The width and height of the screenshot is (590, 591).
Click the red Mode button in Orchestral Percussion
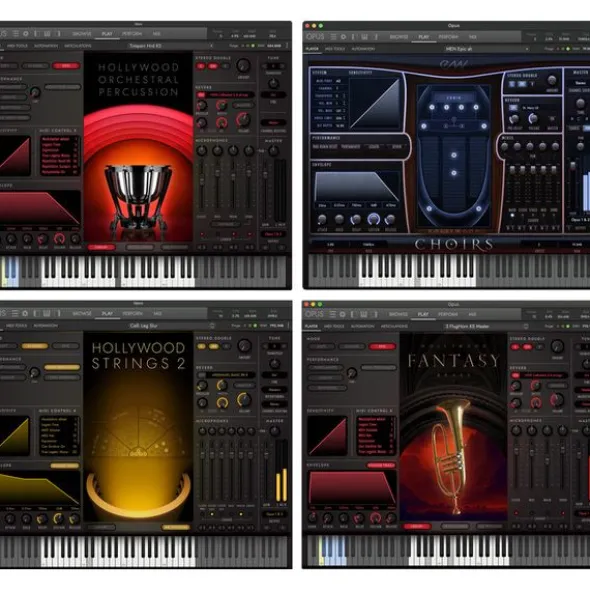66,66
